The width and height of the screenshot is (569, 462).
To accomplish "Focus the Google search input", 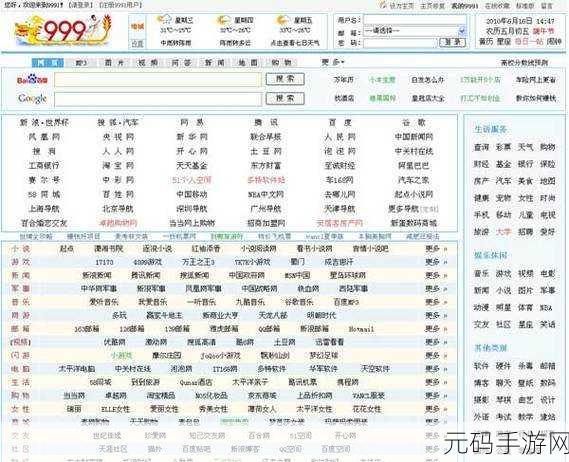I will tap(158, 99).
